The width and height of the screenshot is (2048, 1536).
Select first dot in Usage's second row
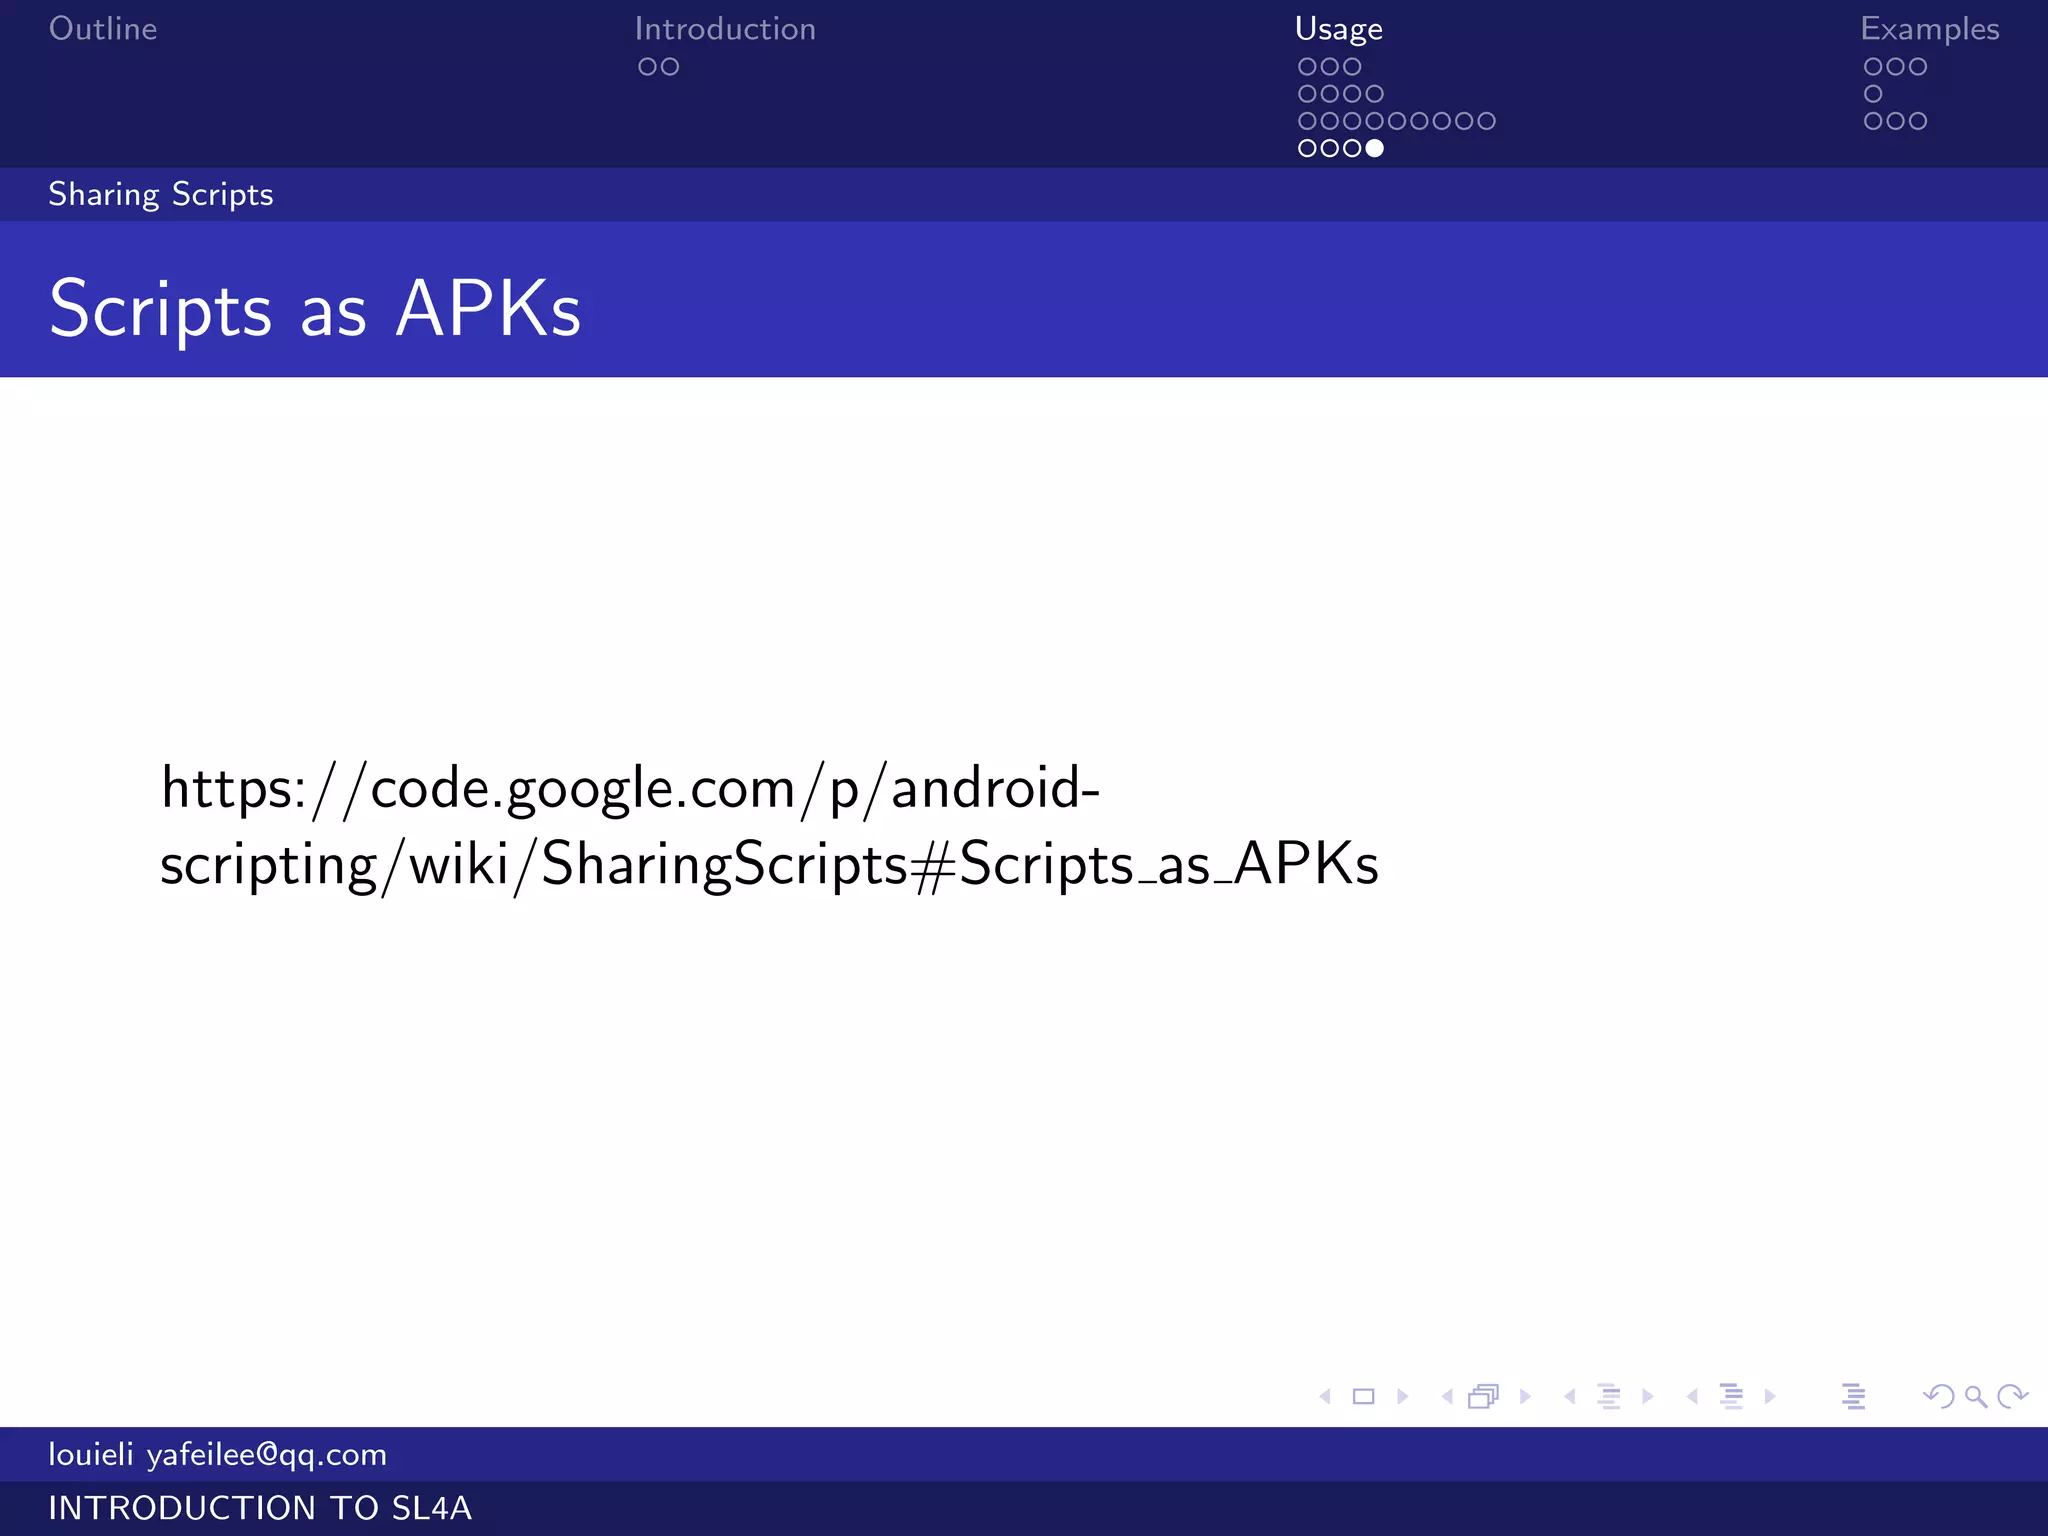pos(1307,94)
